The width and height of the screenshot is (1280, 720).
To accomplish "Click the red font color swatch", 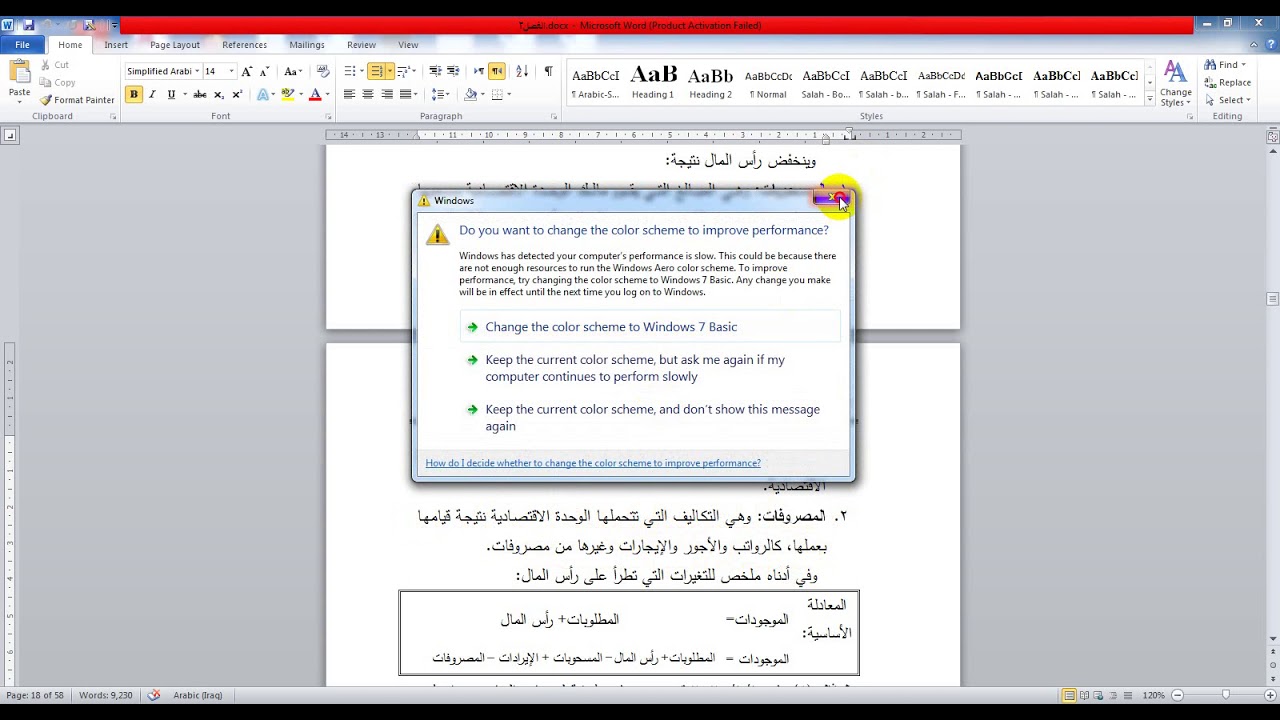I will click(x=315, y=94).
